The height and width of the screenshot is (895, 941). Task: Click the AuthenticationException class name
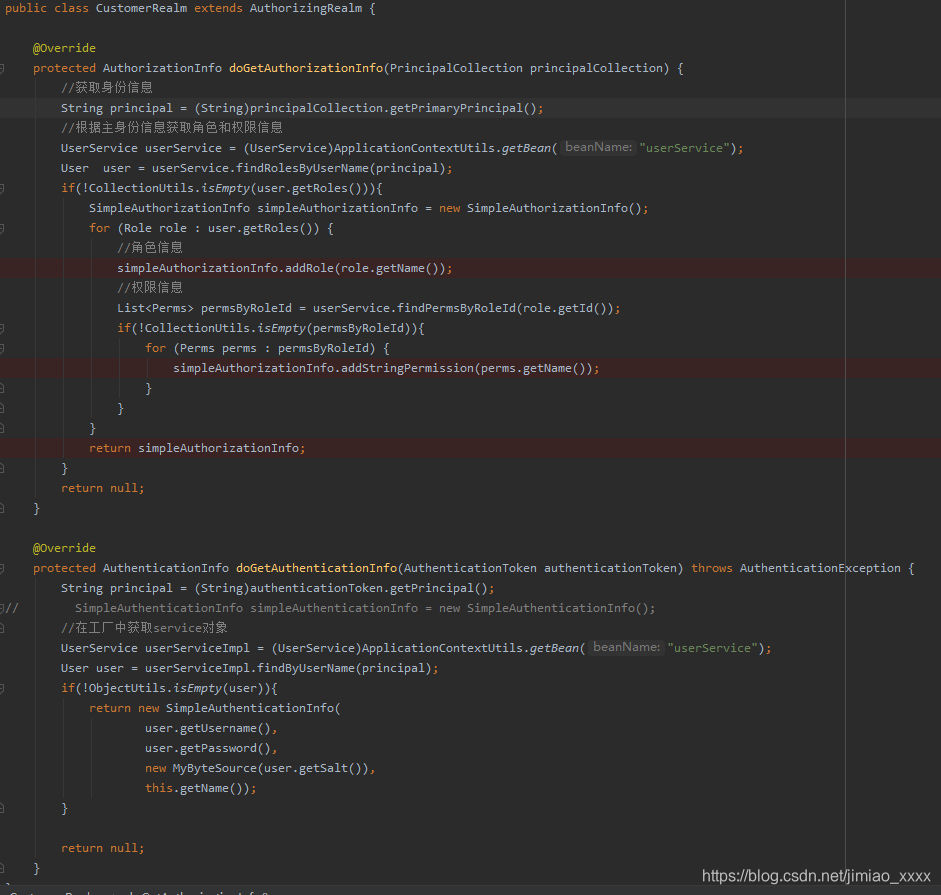point(820,568)
